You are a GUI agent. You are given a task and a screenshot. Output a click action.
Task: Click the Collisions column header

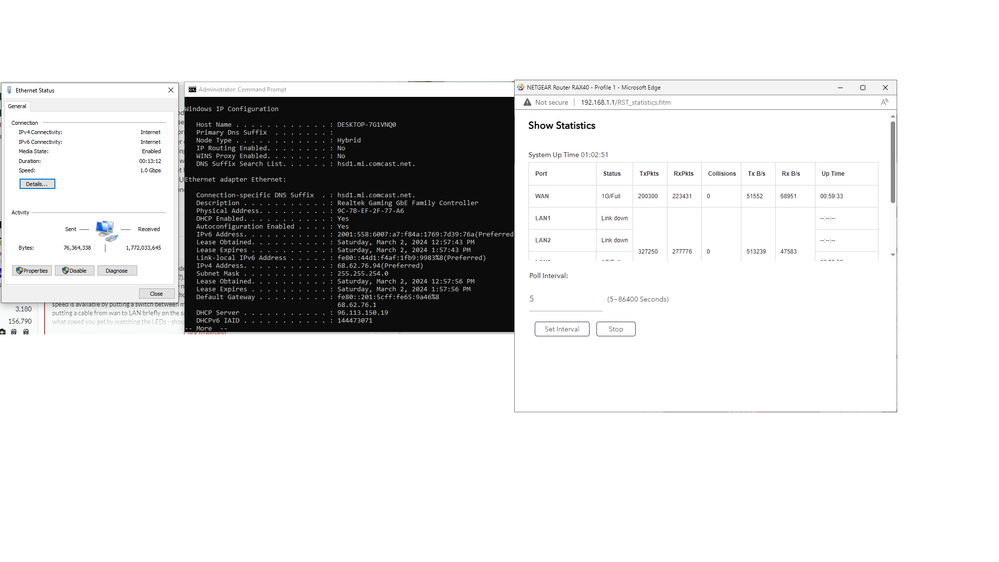click(722, 173)
